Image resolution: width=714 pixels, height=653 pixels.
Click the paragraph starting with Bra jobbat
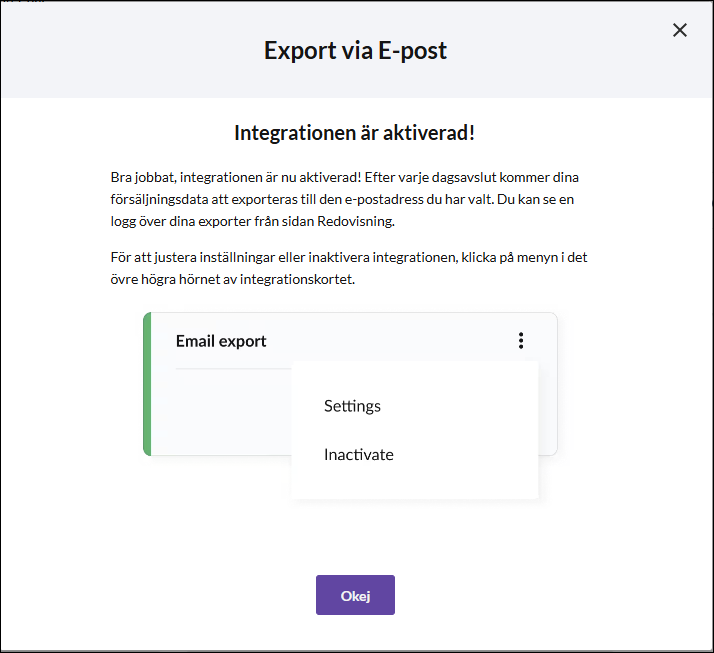(345, 199)
